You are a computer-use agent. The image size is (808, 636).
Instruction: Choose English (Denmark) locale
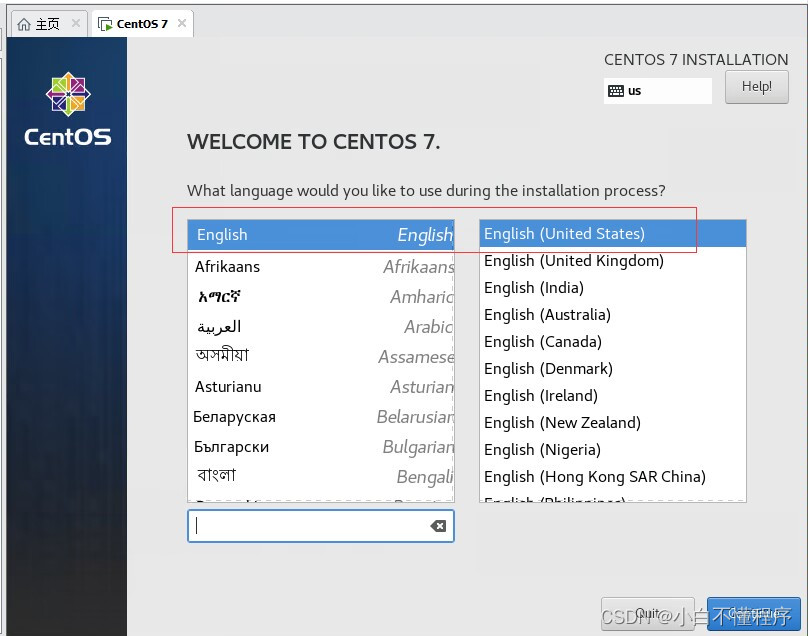pyautogui.click(x=613, y=369)
